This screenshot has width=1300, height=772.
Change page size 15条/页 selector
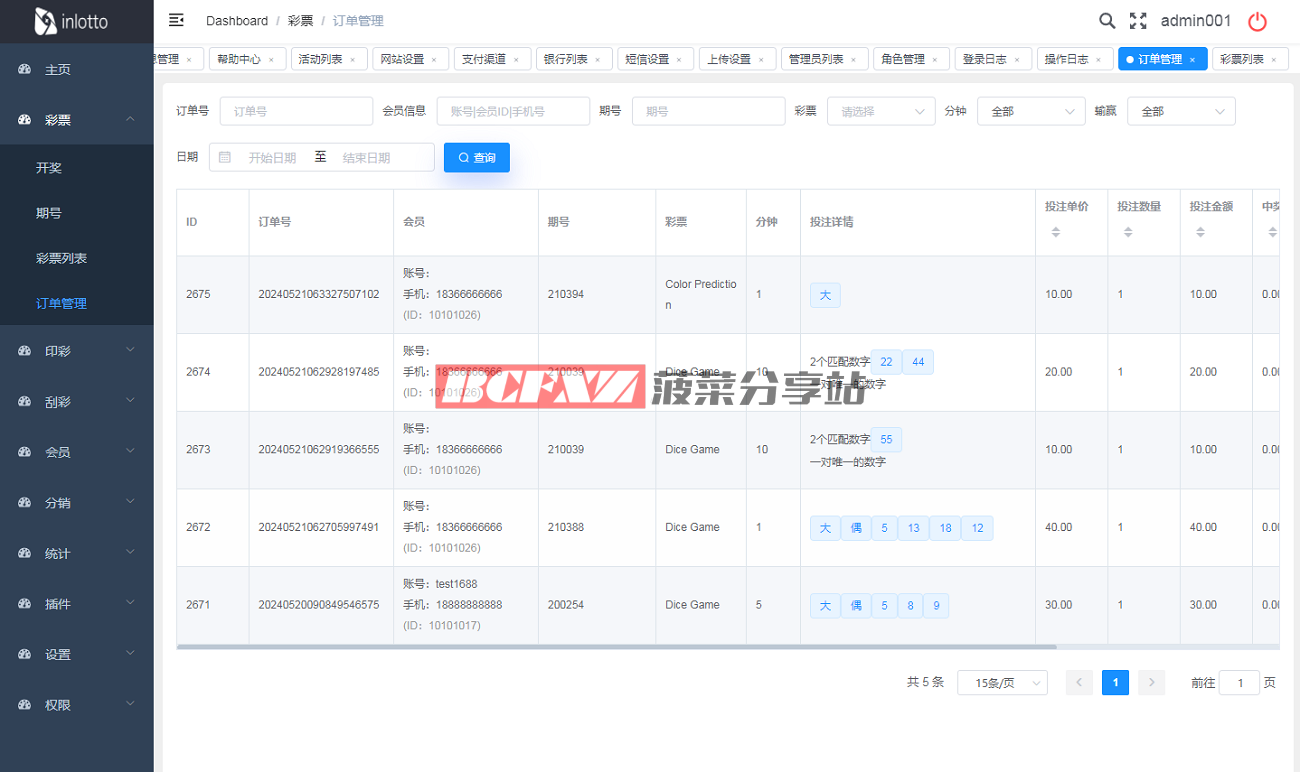point(1002,682)
